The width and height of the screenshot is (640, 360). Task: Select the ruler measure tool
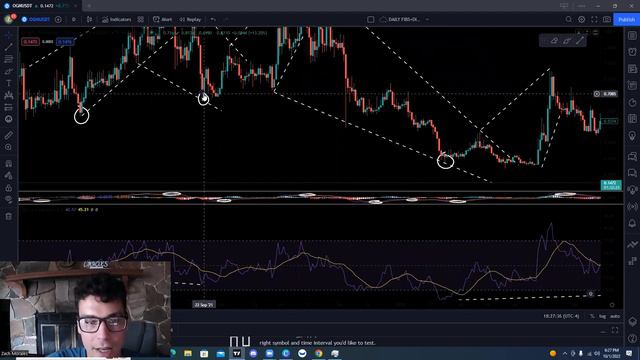click(x=9, y=135)
